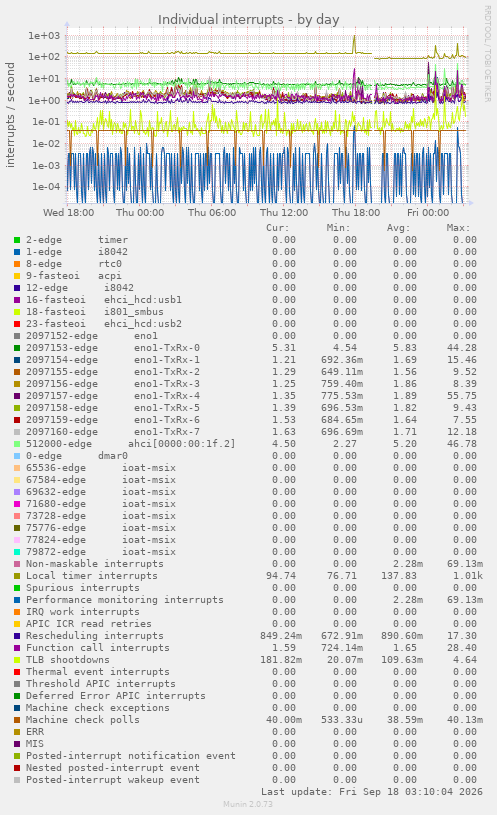The image size is (497, 815).
Task: Click the Fri 00:00 time axis label
Action: (428, 213)
